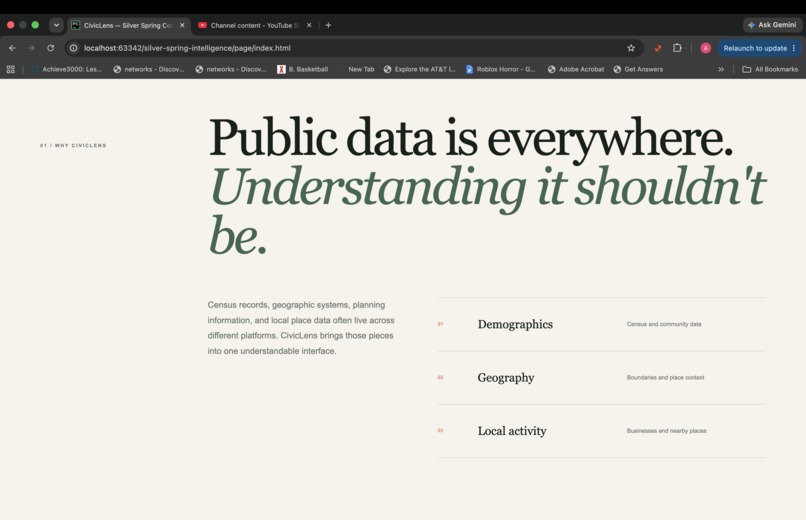Click the 'Census records, geographic systems' paragraph
The width and height of the screenshot is (806, 520).
click(301, 328)
